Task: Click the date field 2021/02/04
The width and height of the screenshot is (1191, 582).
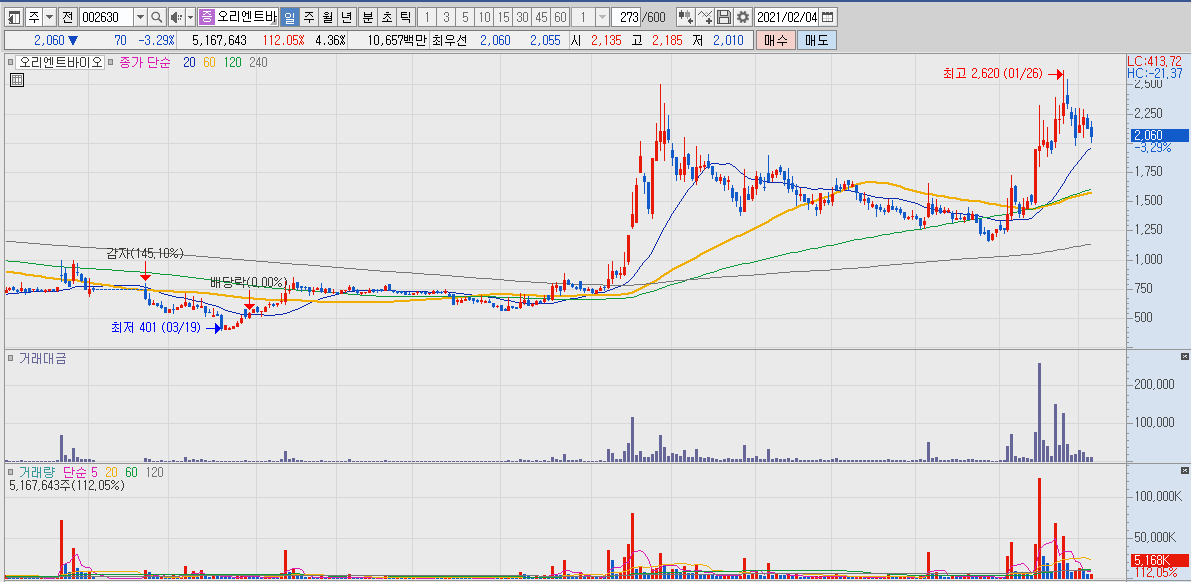Action: tap(788, 17)
